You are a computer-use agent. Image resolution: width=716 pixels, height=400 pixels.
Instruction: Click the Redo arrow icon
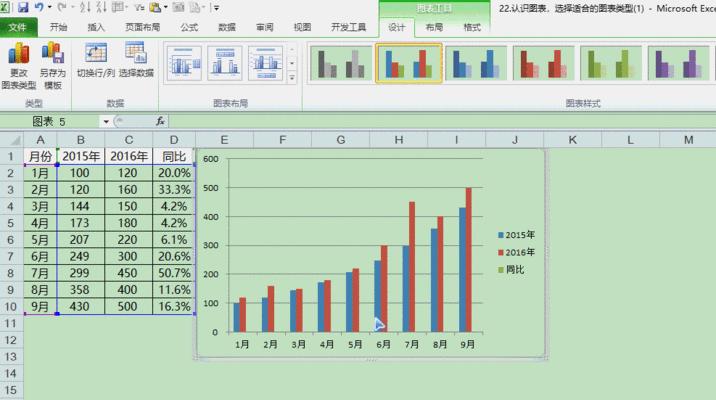(x=62, y=7)
